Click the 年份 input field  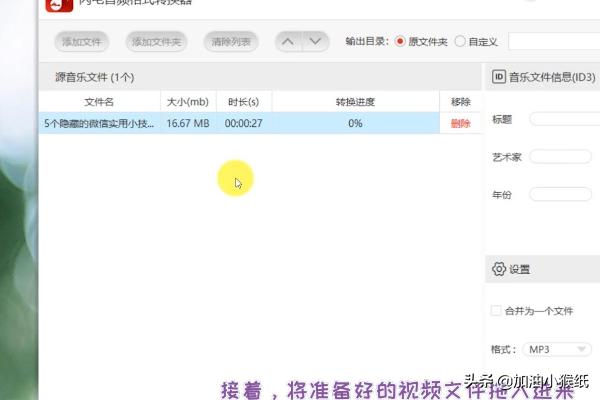[x=561, y=194]
